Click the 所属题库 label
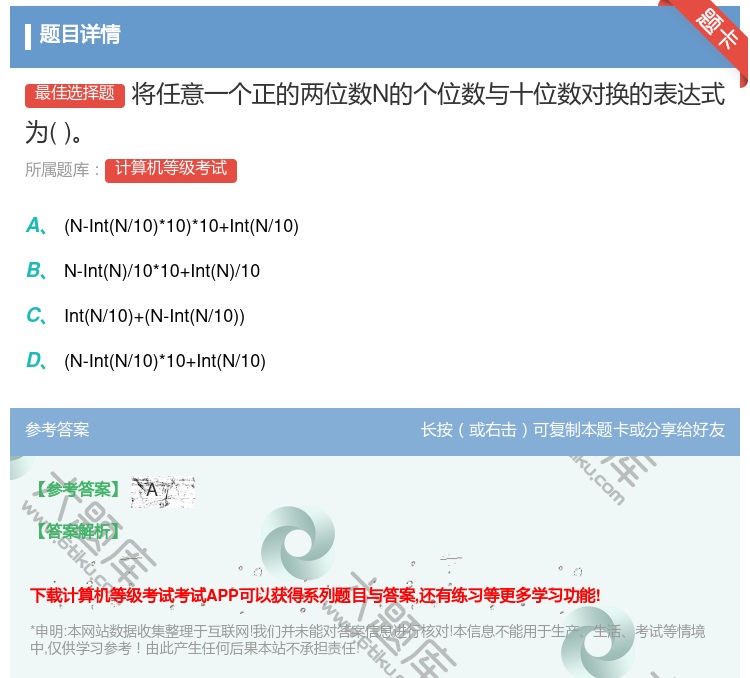Screen dimensions: 750x678 tap(62, 170)
